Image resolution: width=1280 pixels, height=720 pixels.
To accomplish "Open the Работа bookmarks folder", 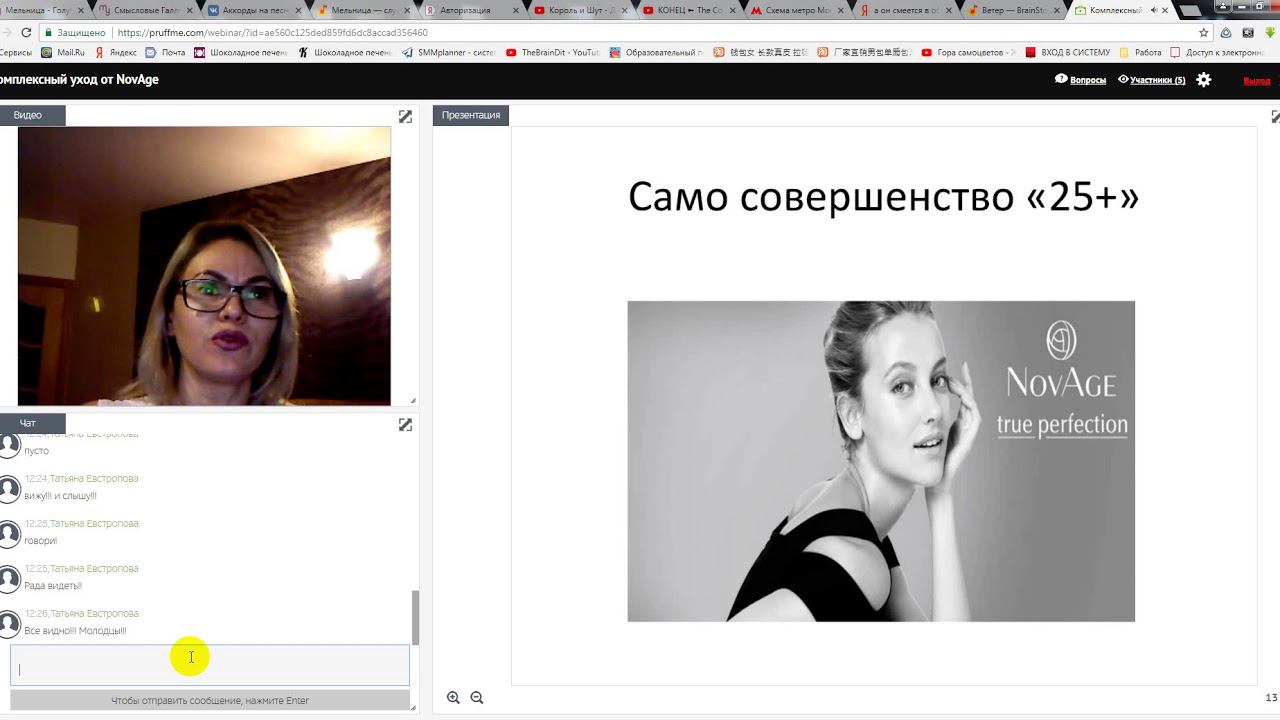I will coord(1141,52).
